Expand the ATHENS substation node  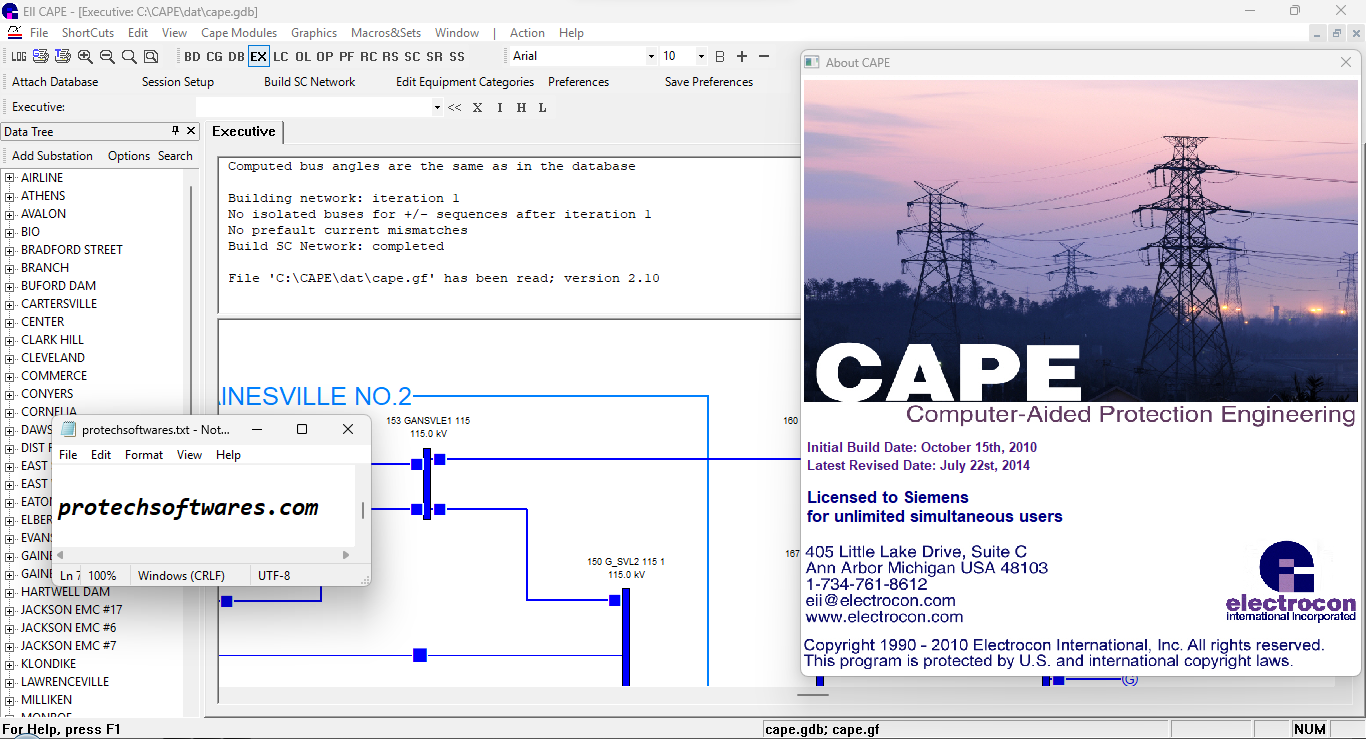click(x=10, y=196)
